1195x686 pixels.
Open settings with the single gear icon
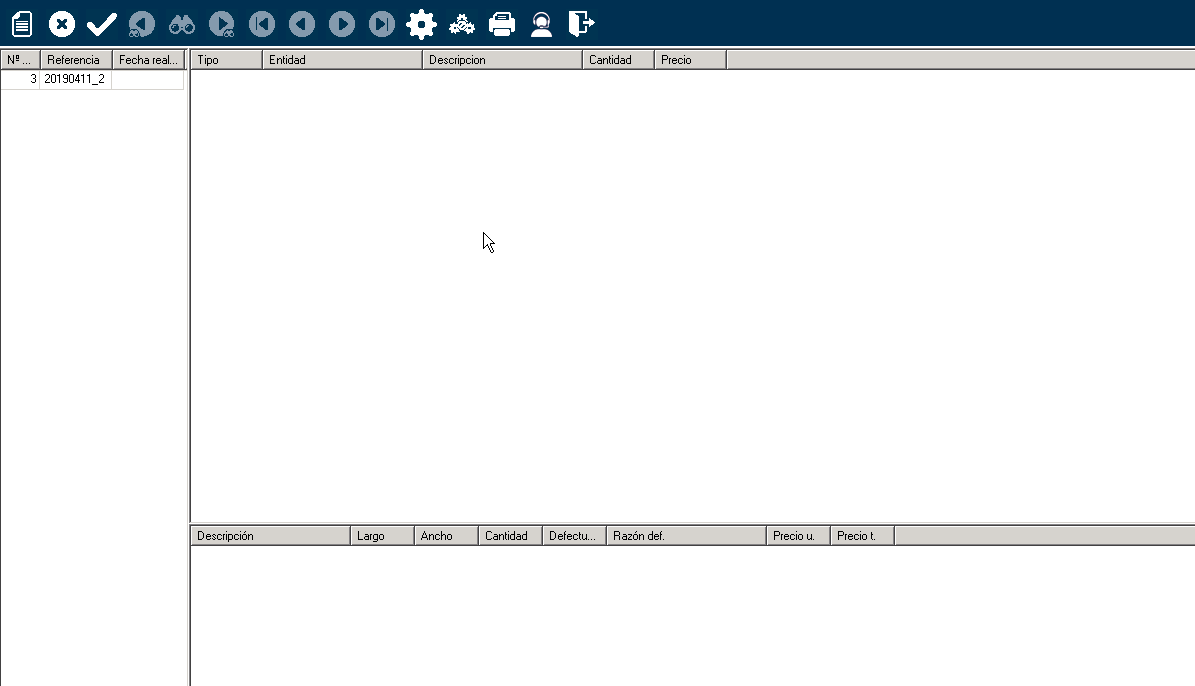tap(422, 24)
